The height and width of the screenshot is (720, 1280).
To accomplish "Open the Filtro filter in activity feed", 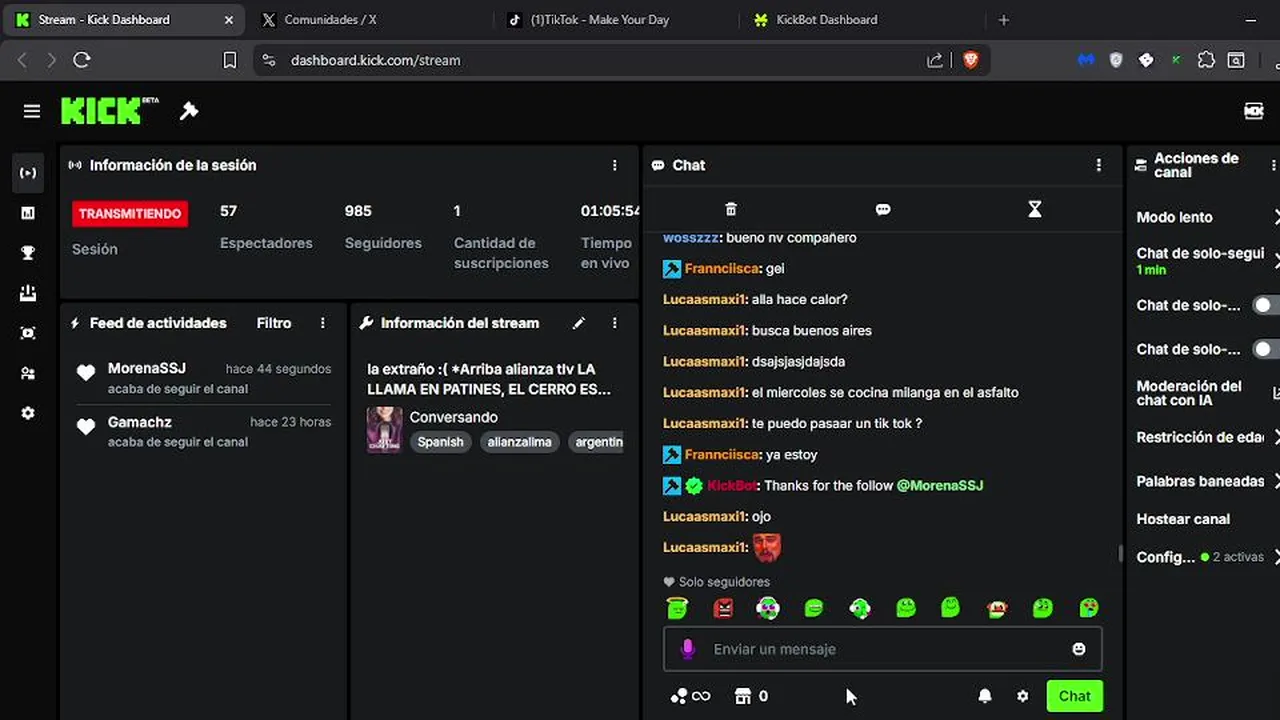I will click(274, 323).
